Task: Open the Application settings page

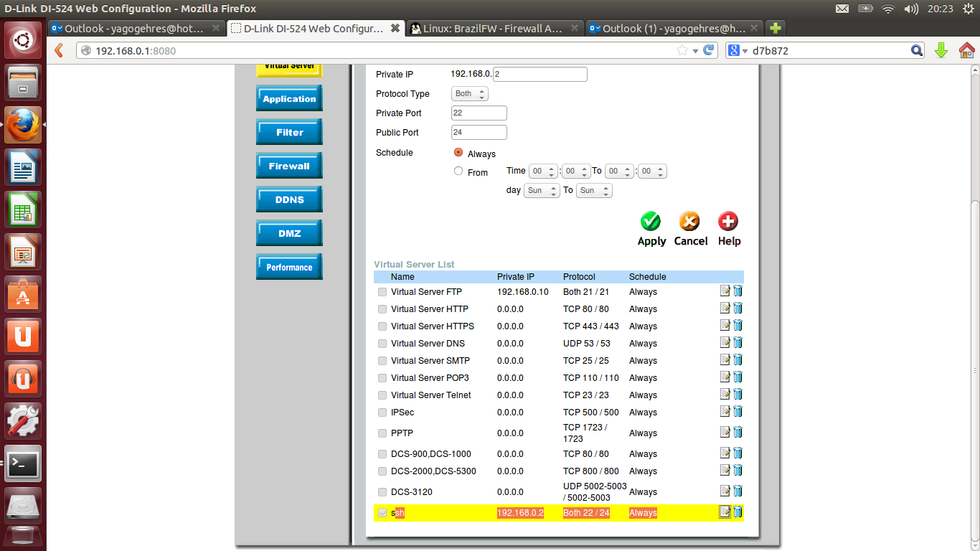Action: 289,99
